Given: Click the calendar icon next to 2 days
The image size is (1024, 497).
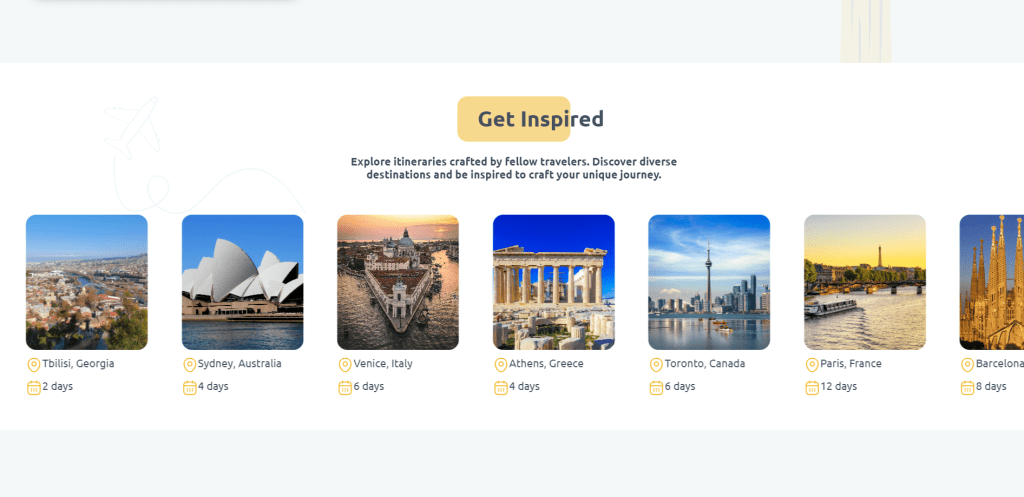Looking at the screenshot, I should click(33, 388).
